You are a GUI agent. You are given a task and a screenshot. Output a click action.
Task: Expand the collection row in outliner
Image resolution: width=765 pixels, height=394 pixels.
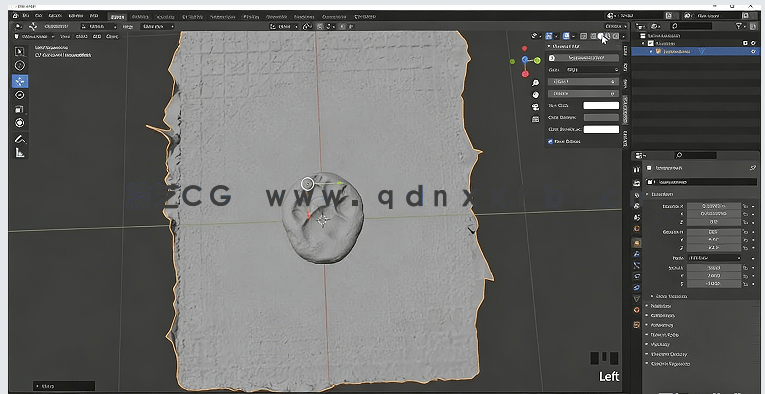[644, 43]
